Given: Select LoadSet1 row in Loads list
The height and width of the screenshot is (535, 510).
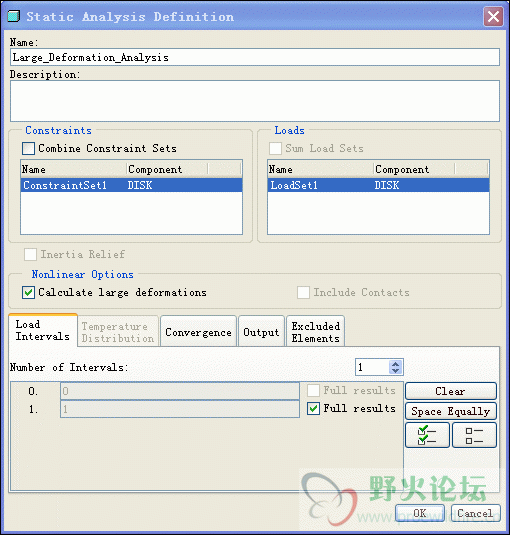Looking at the screenshot, I should tap(378, 185).
